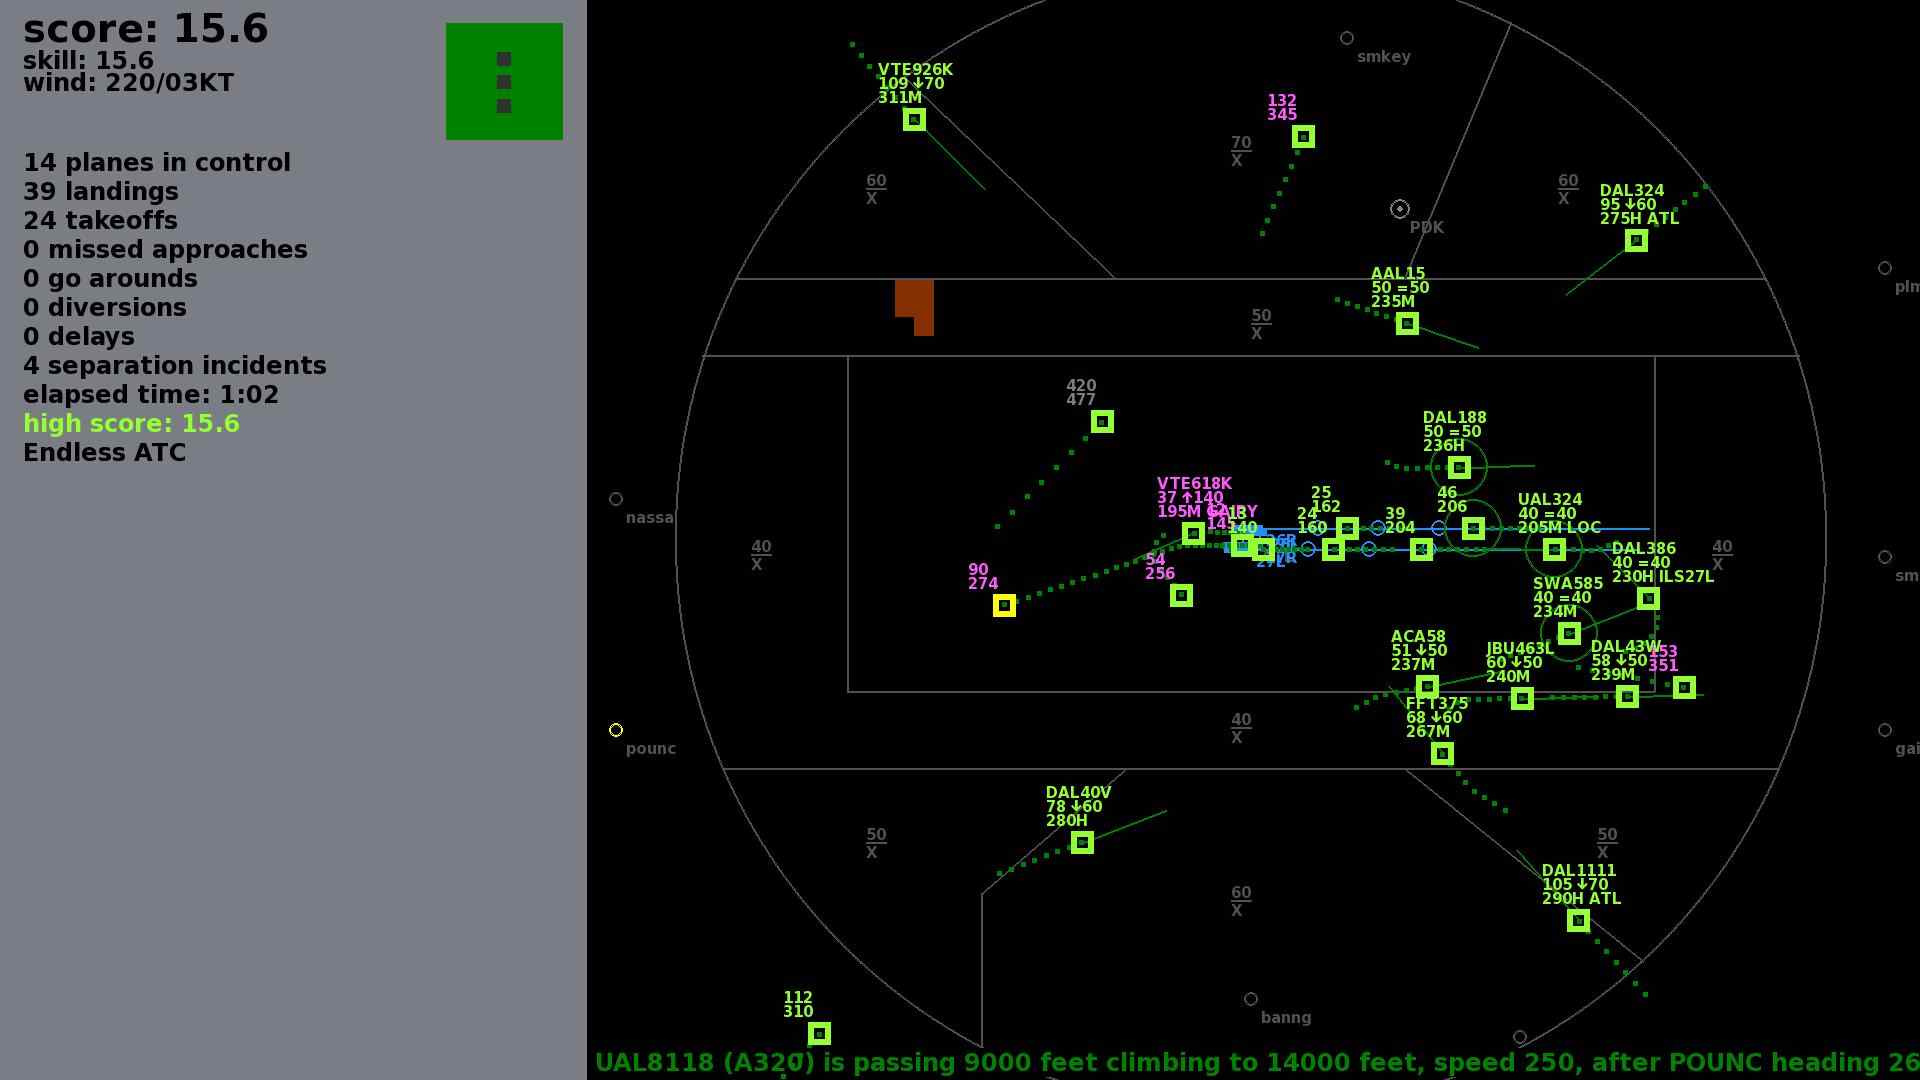Select aircraft VTE926K radar blip
The image size is (1920, 1080).
(914, 120)
